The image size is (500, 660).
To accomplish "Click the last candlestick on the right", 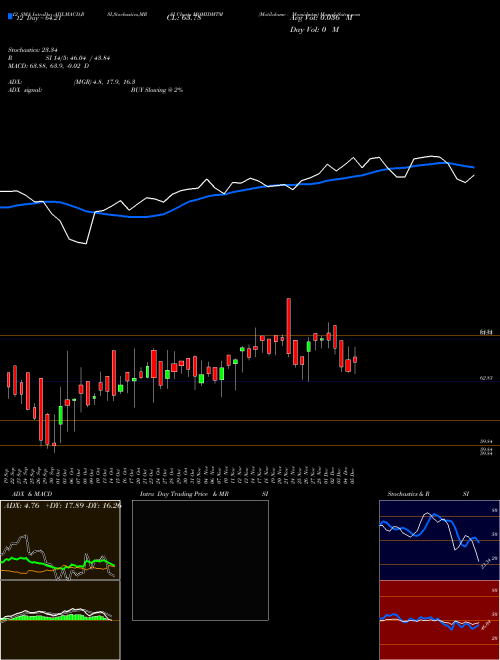I will [x=355, y=359].
